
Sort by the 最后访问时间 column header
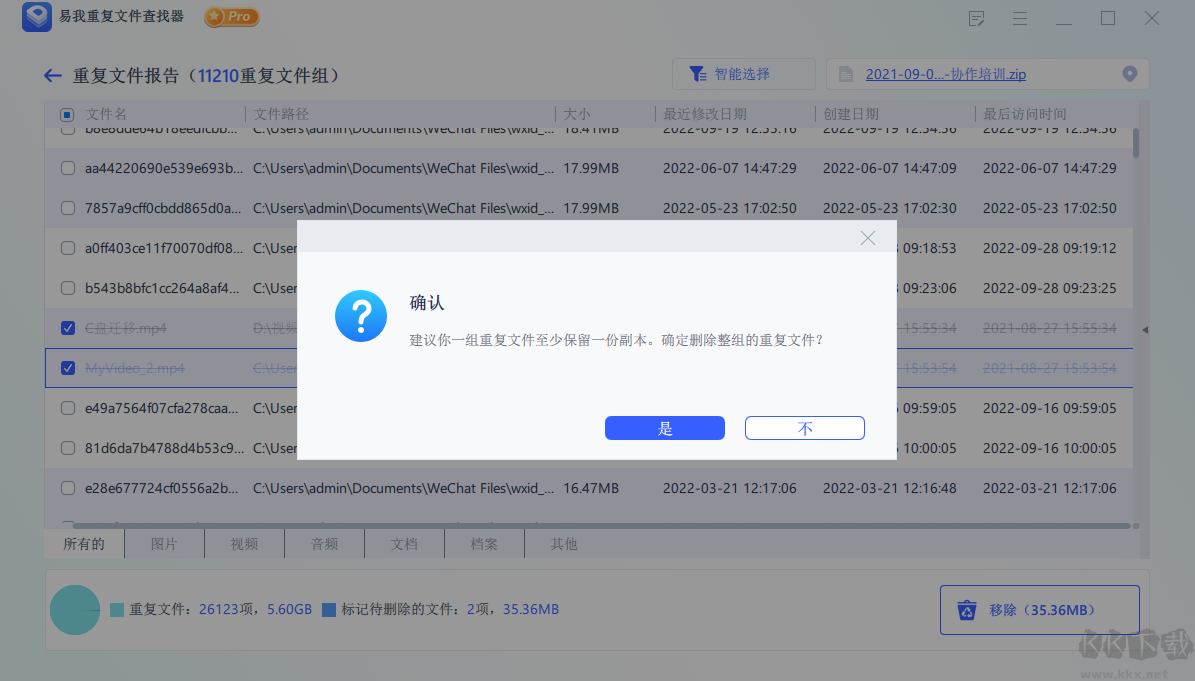(x=1024, y=114)
